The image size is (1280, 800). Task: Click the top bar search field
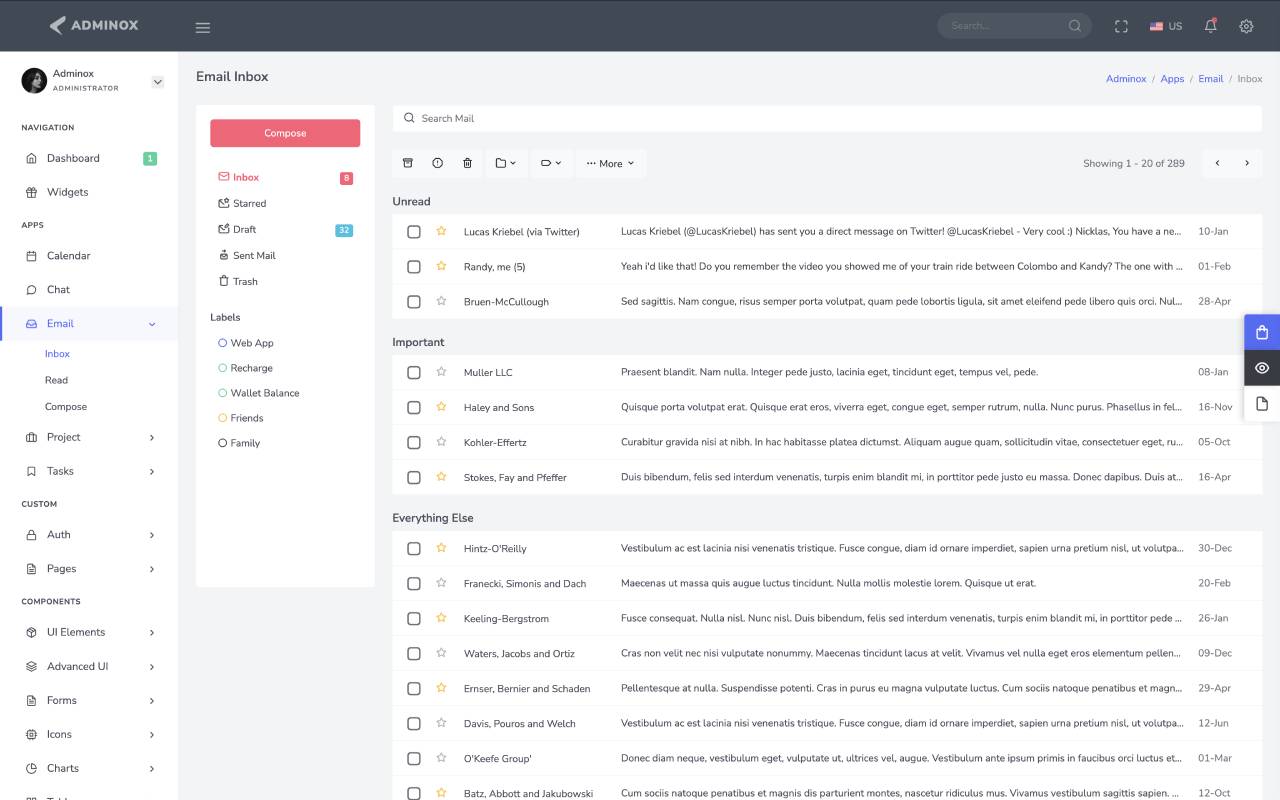point(1014,26)
